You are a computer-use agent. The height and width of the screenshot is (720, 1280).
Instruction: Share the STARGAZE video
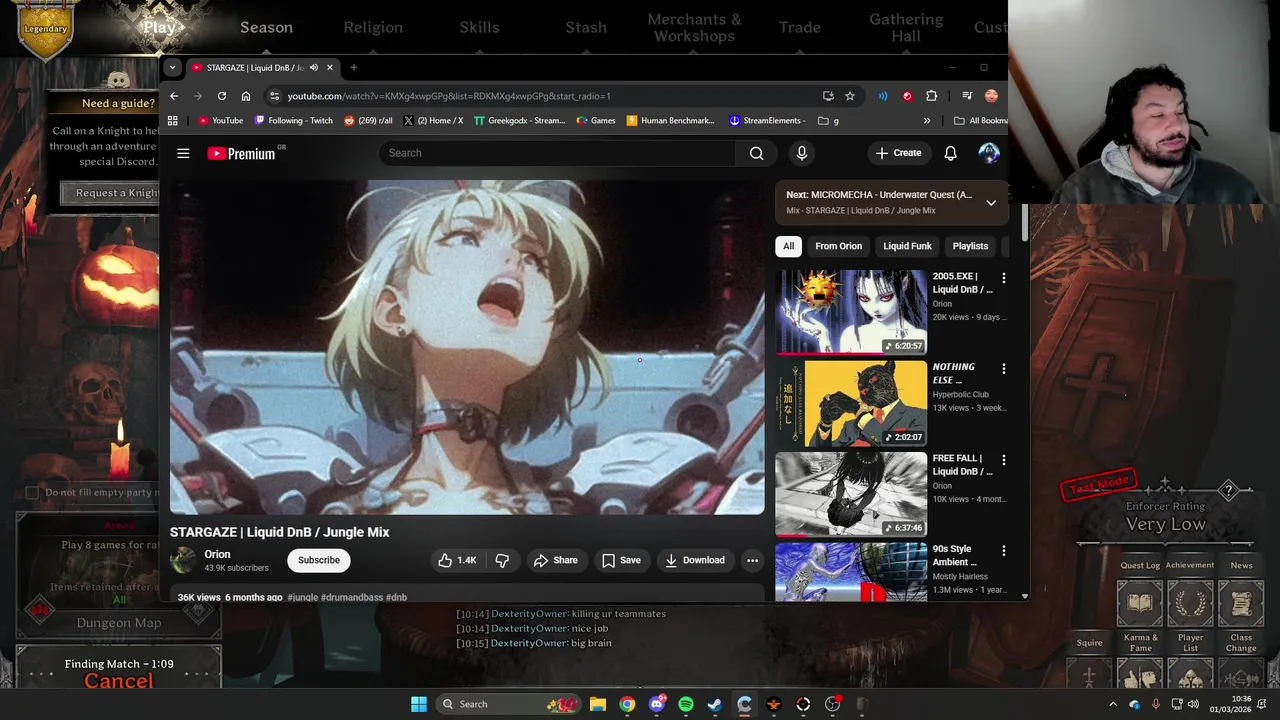click(x=556, y=560)
